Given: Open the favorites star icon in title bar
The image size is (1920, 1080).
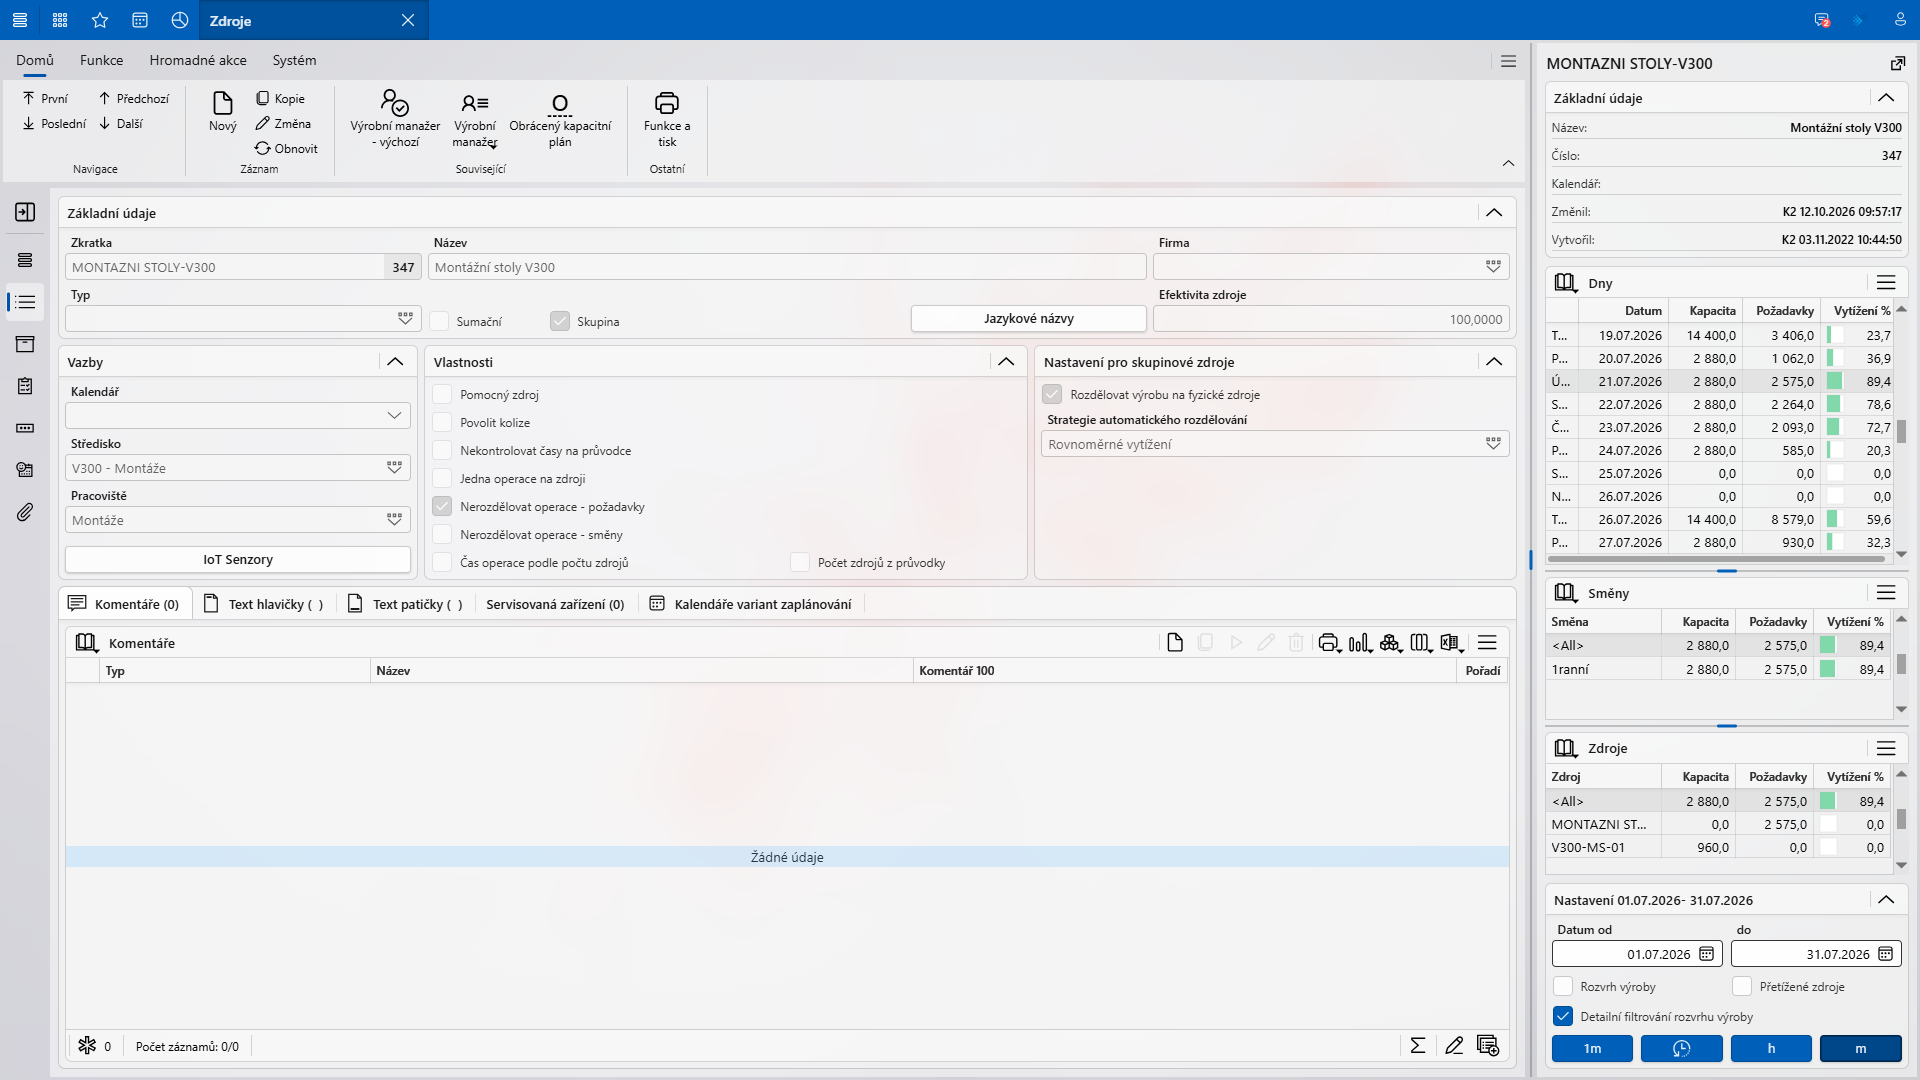Looking at the screenshot, I should pyautogui.click(x=100, y=20).
